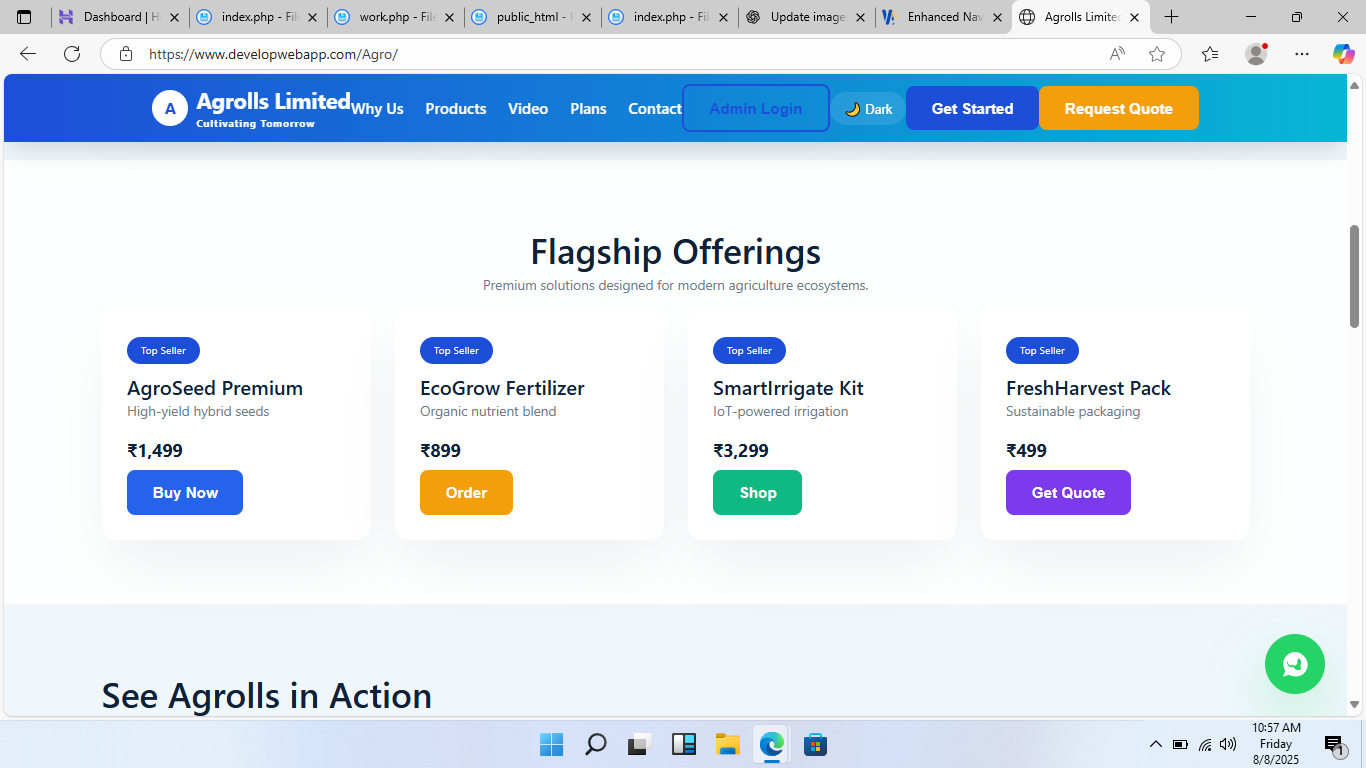Open the floating chat widget

click(1294, 663)
